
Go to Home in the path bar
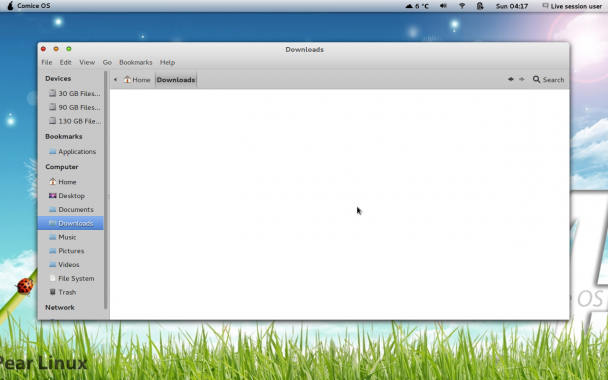click(x=137, y=80)
